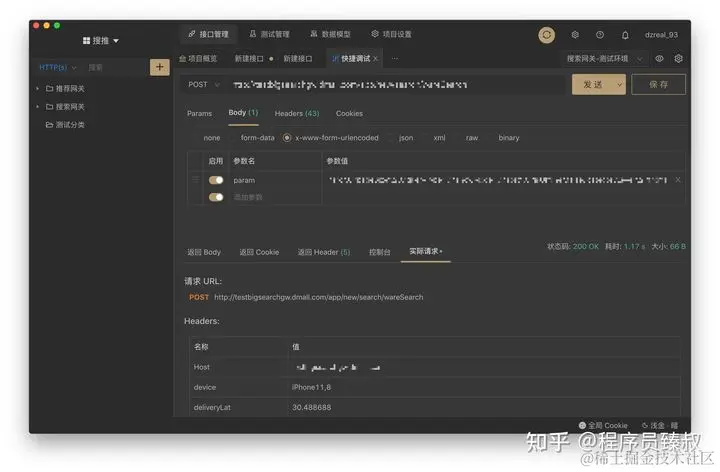
Task: Switch to the 实际请求 tab
Action: [425, 251]
